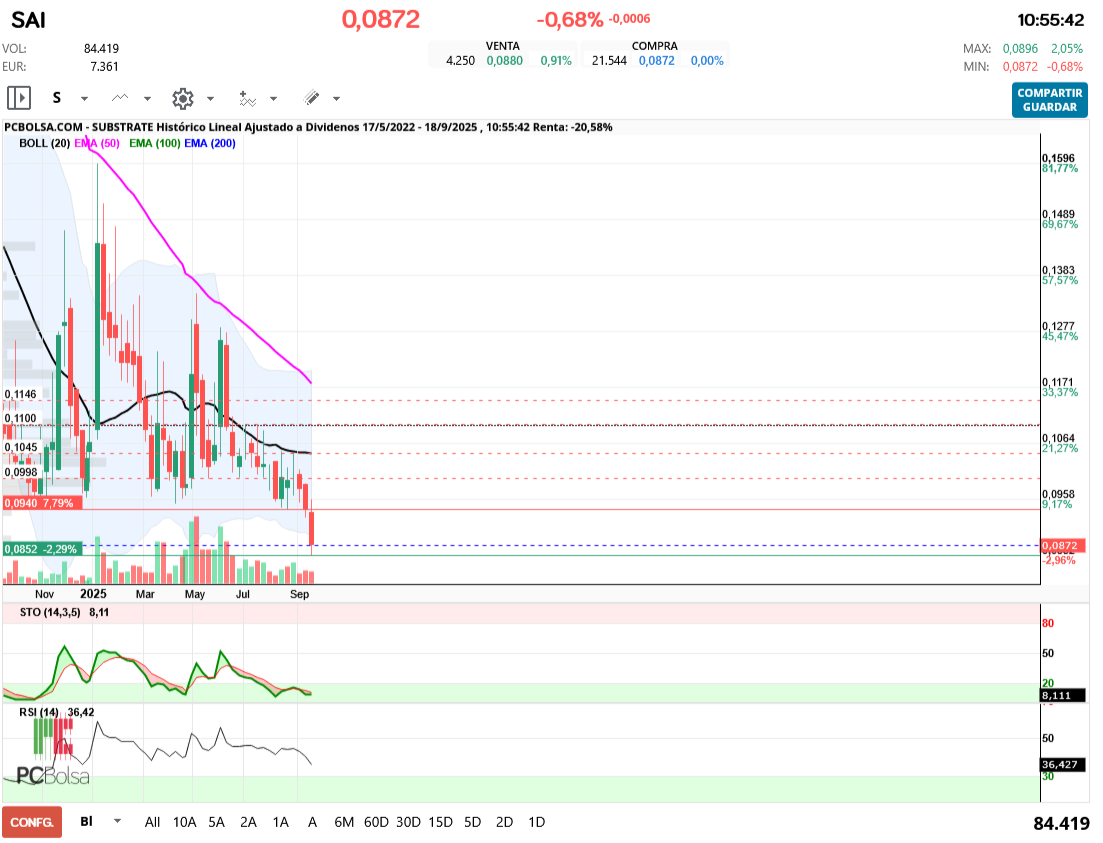
Task: Click the S interval icon
Action: coord(57,98)
